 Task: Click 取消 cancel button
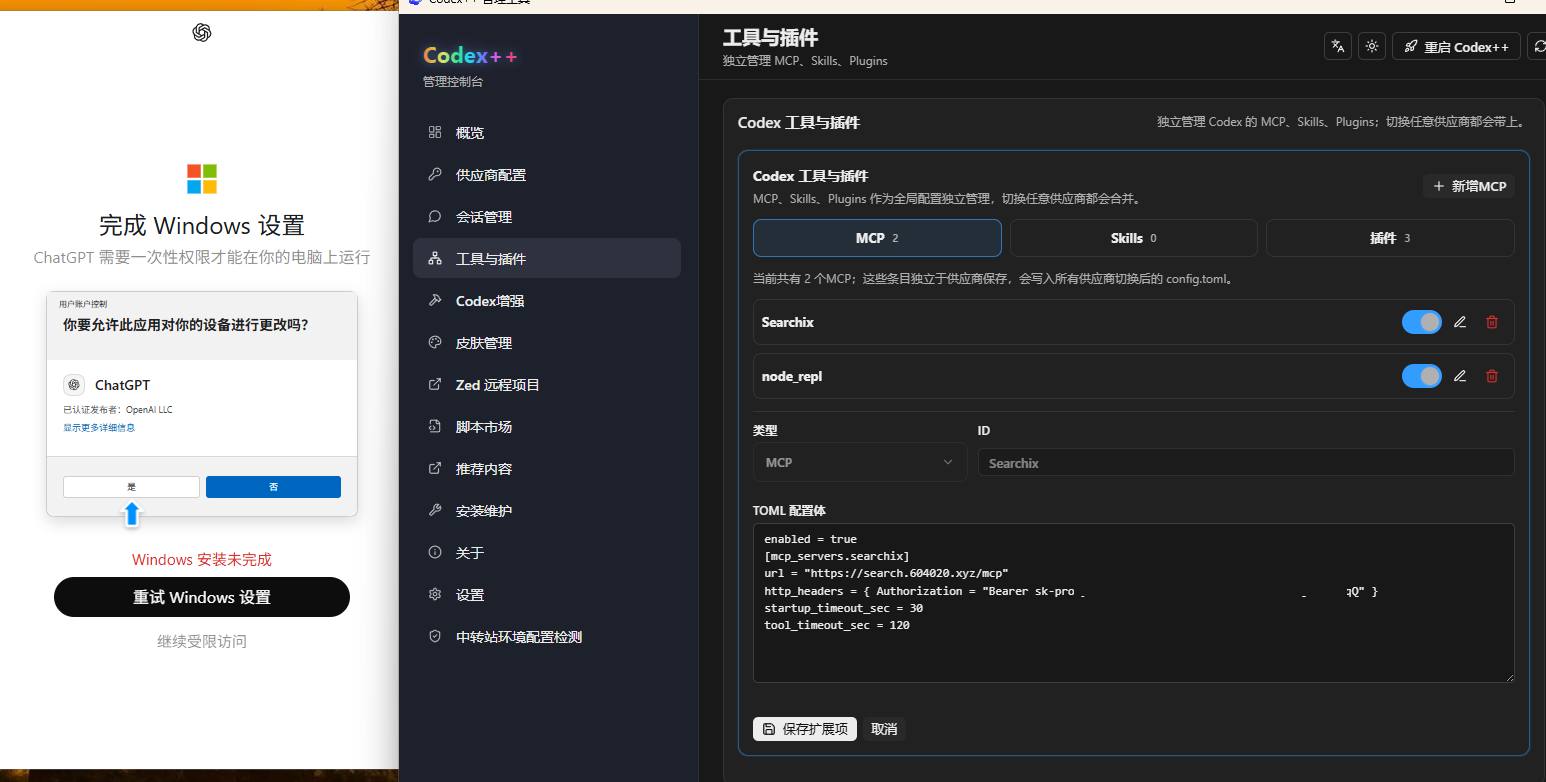884,729
